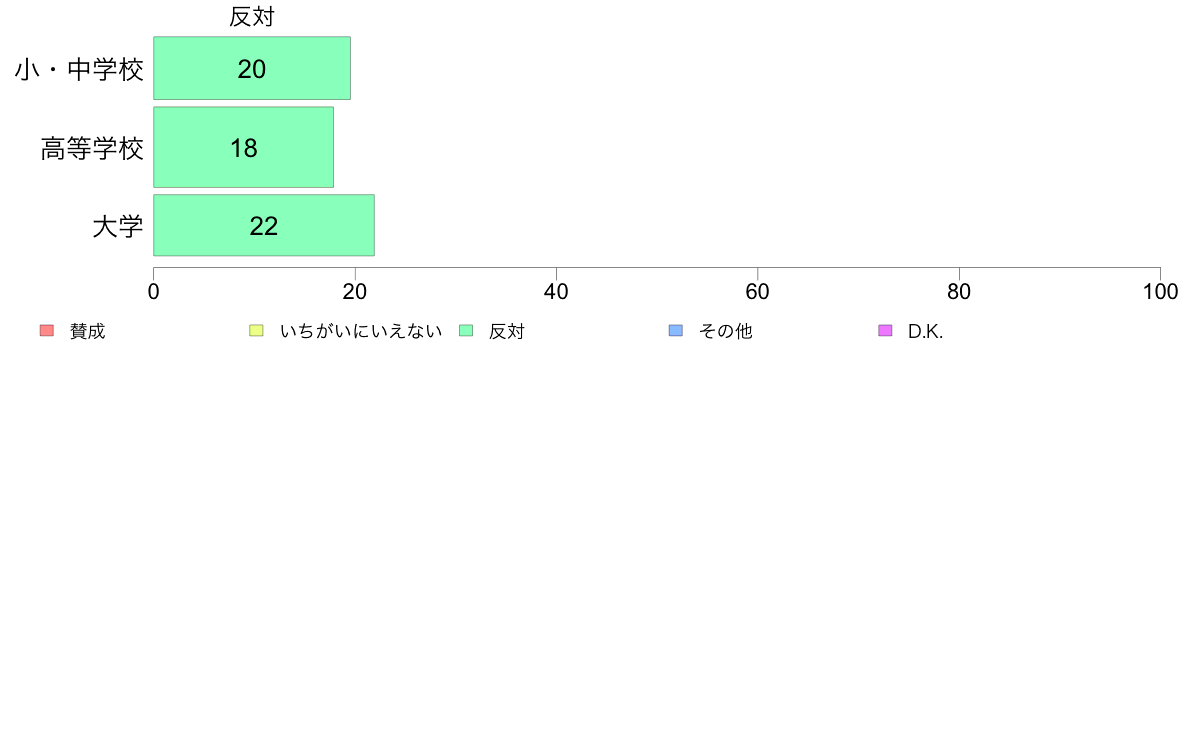The height and width of the screenshot is (736, 1188).
Task: Click axis tick label 40
Action: click(x=556, y=292)
